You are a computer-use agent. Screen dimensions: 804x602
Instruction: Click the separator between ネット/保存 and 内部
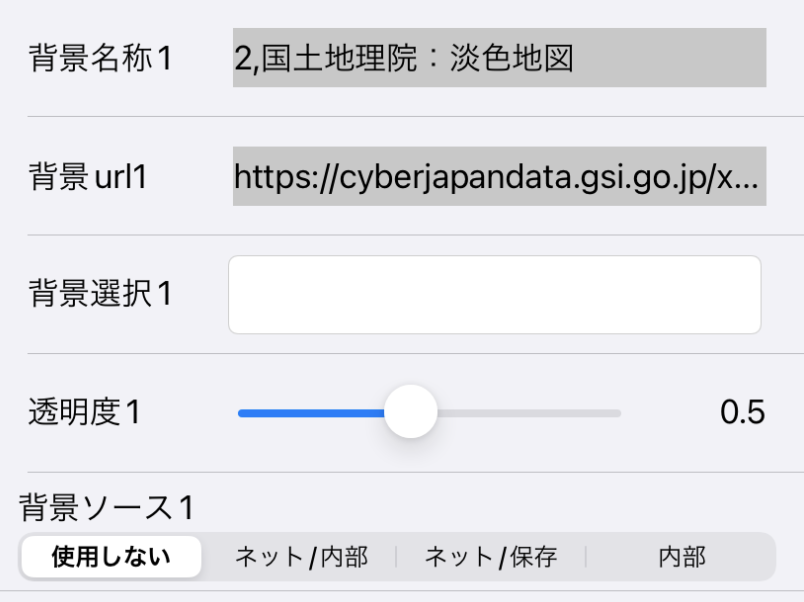586,557
